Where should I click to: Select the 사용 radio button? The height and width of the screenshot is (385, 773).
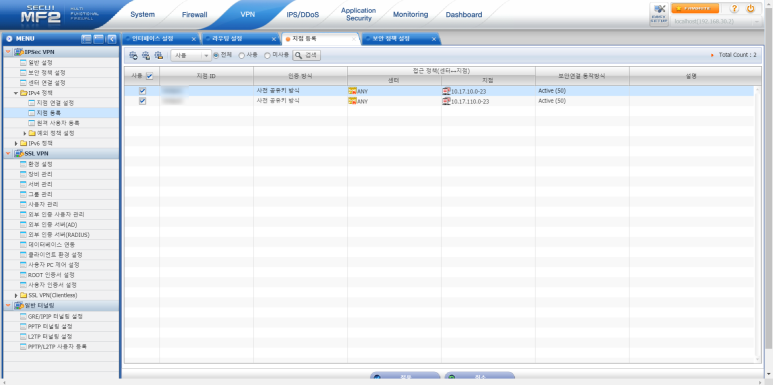point(242,56)
